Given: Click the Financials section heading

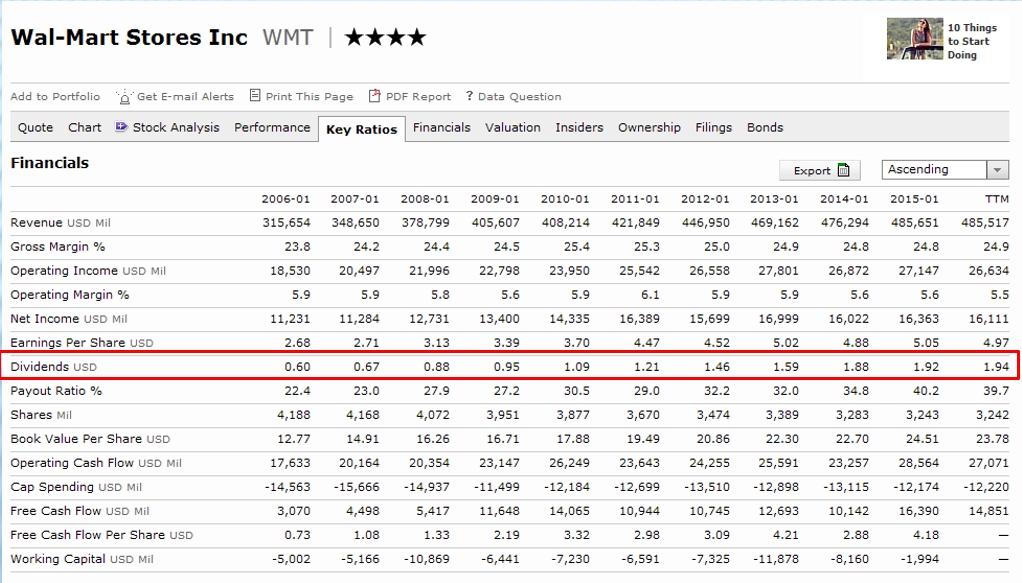Looking at the screenshot, I should coord(50,163).
